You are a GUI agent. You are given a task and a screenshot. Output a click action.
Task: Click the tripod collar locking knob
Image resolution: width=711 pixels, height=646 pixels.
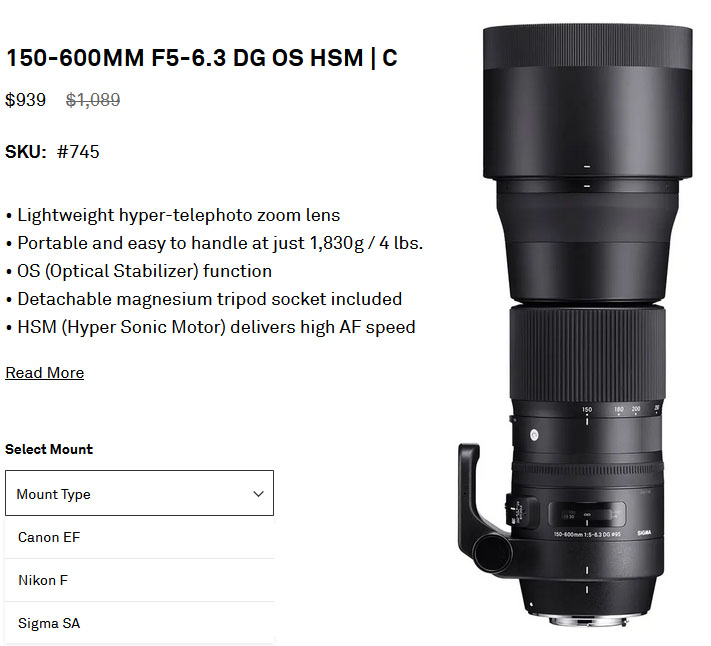pyautogui.click(x=492, y=549)
